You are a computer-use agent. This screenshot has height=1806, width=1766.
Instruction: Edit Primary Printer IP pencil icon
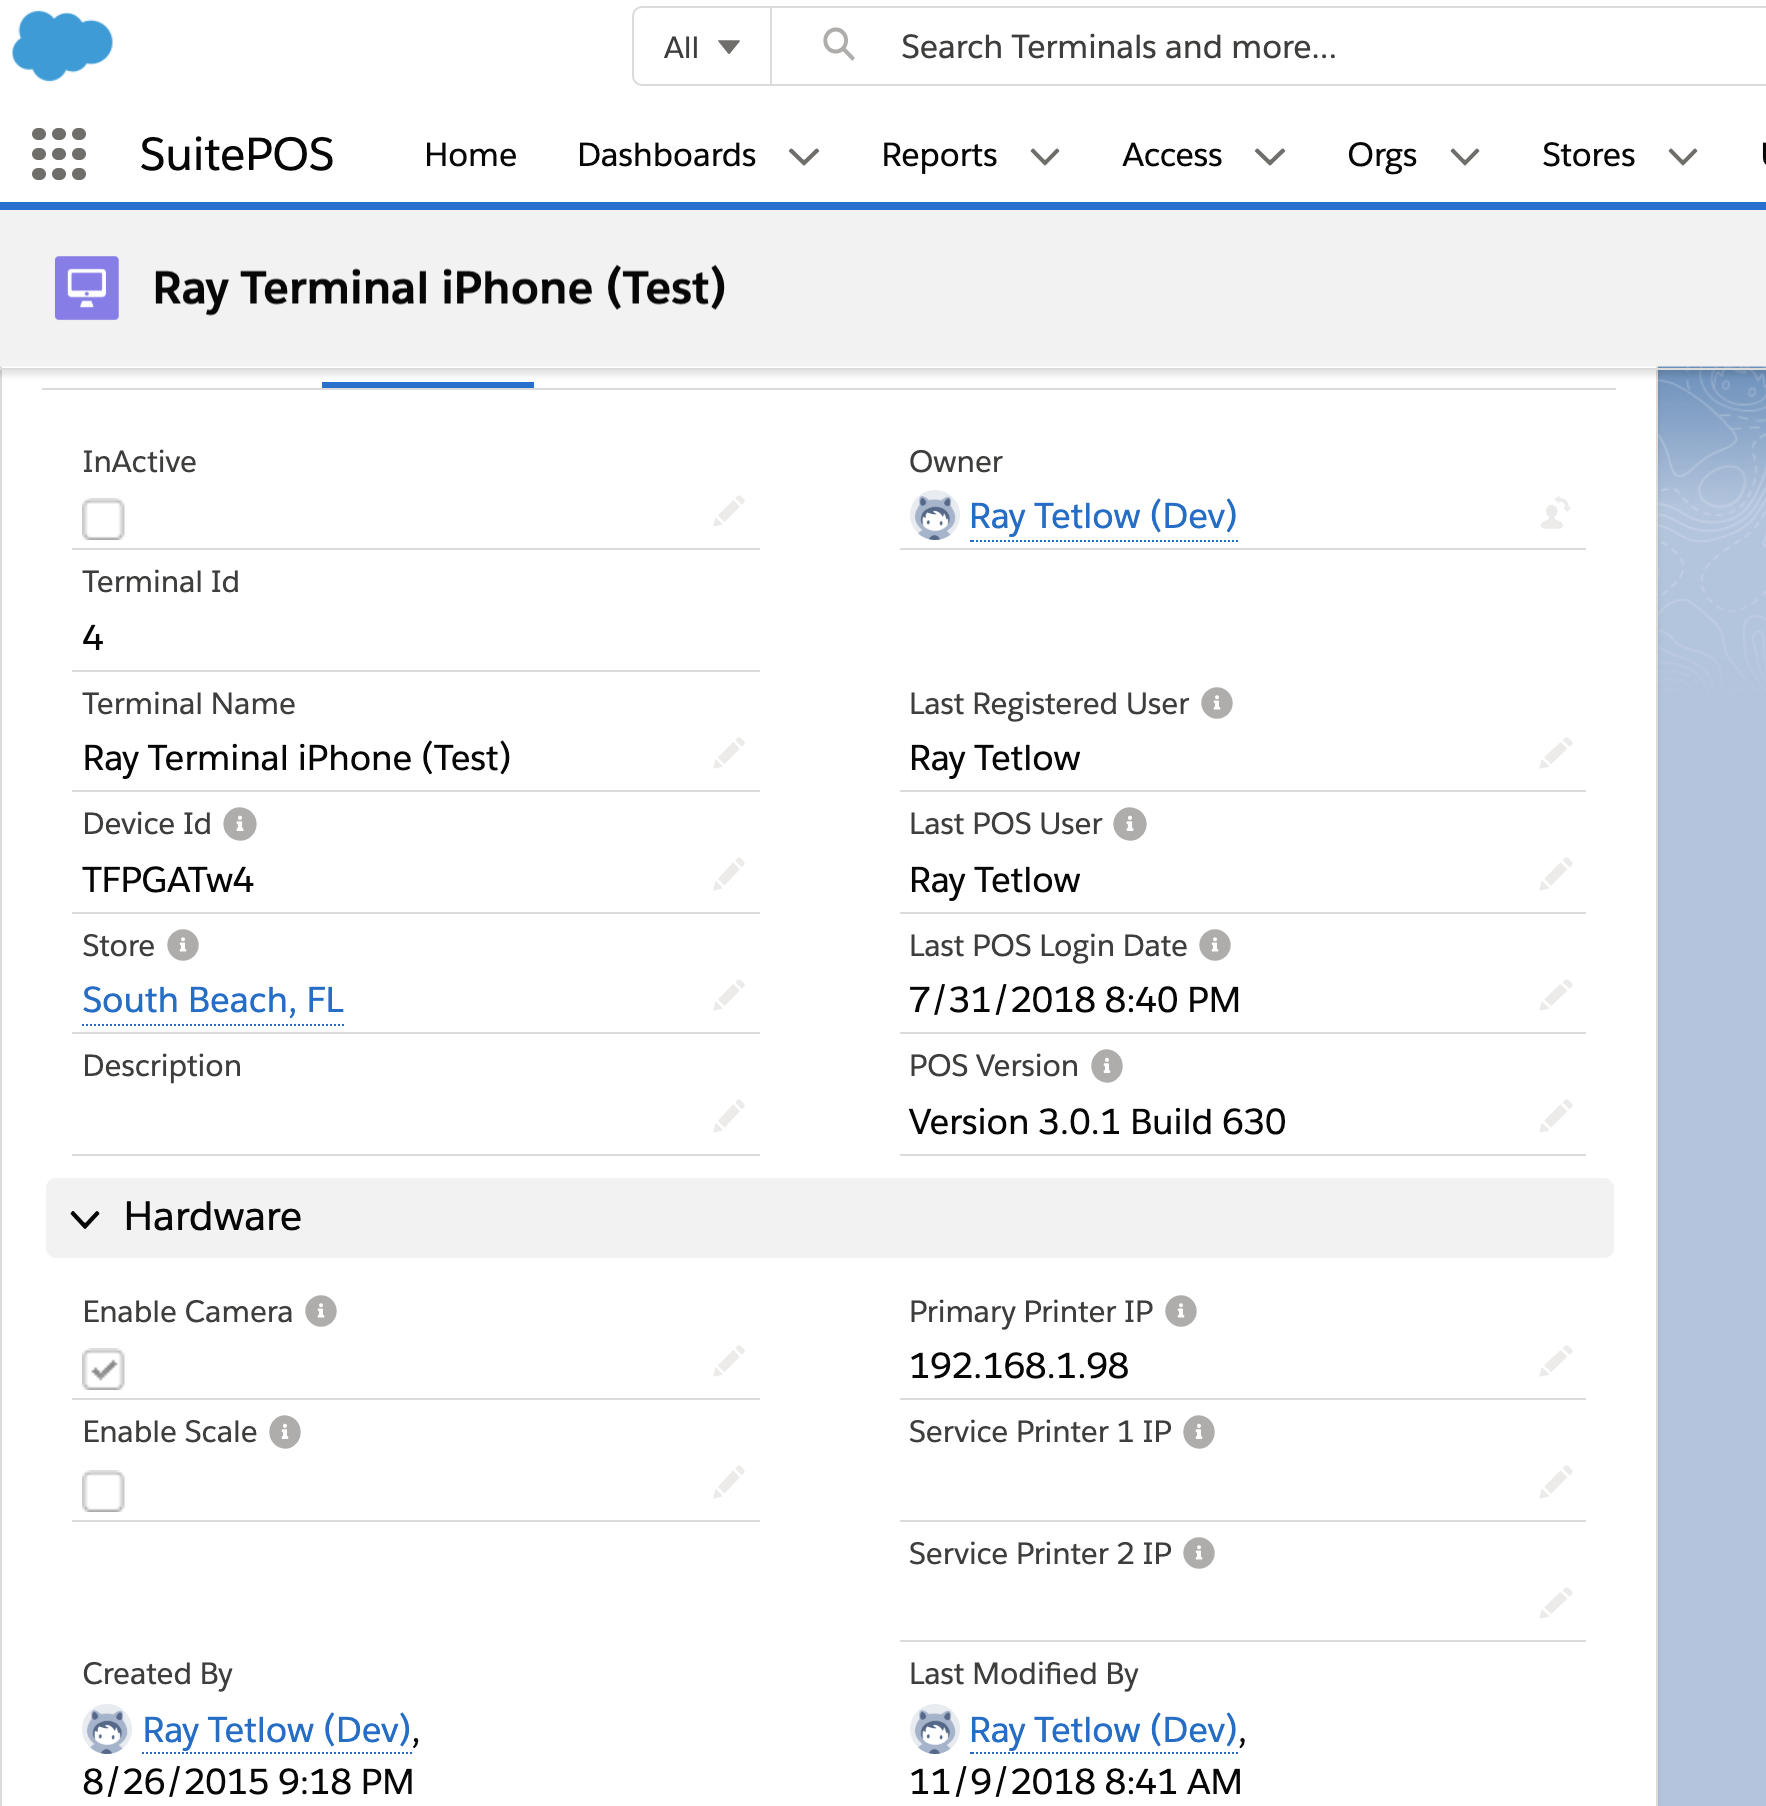tap(1555, 1361)
